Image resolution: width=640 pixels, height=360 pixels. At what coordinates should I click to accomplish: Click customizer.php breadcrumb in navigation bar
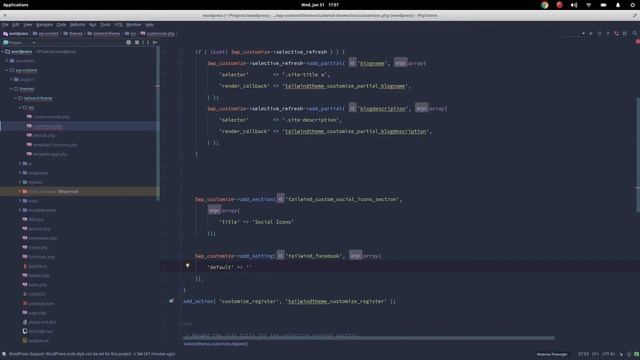point(158,34)
